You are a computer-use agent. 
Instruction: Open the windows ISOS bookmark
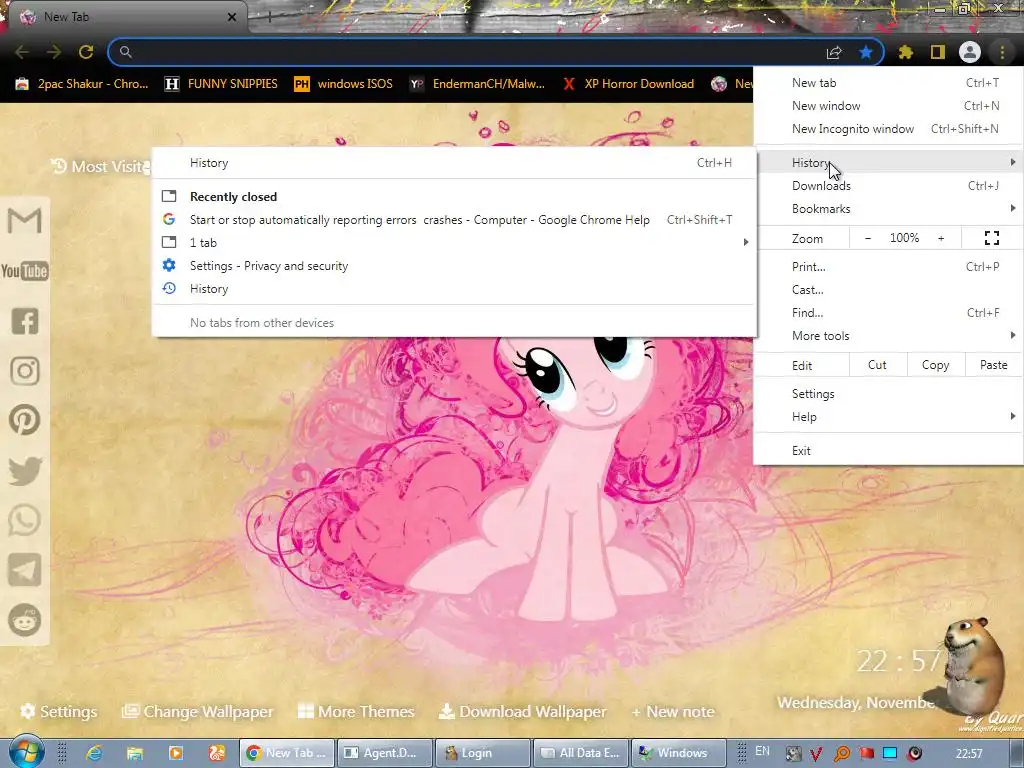pyautogui.click(x=344, y=84)
